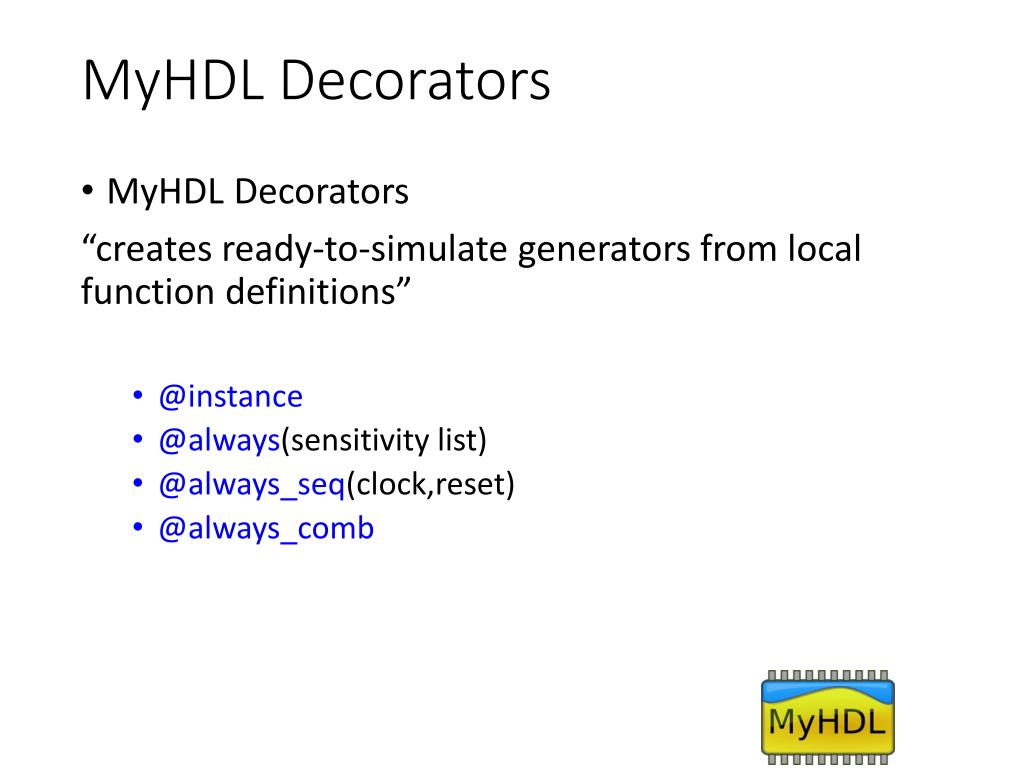Click the @always decorator text
Screen dimensions: 1024x768
pos(219,440)
